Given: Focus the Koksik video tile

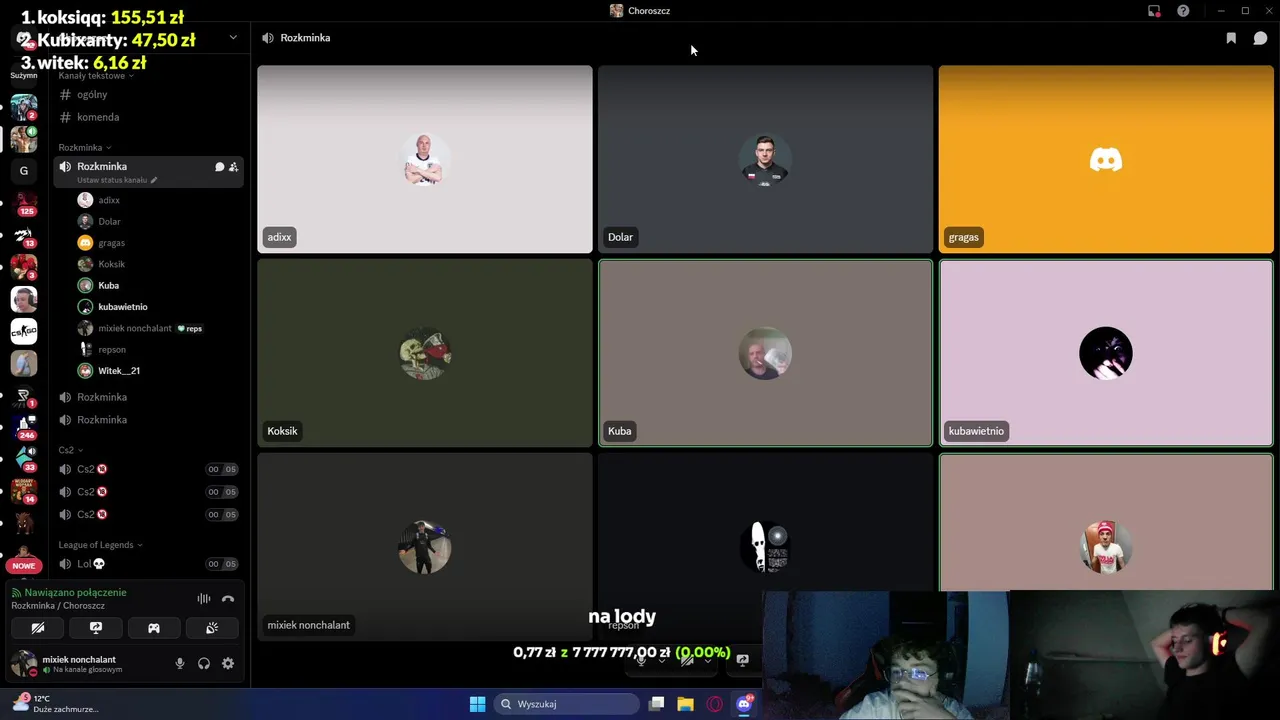Looking at the screenshot, I should coord(425,353).
